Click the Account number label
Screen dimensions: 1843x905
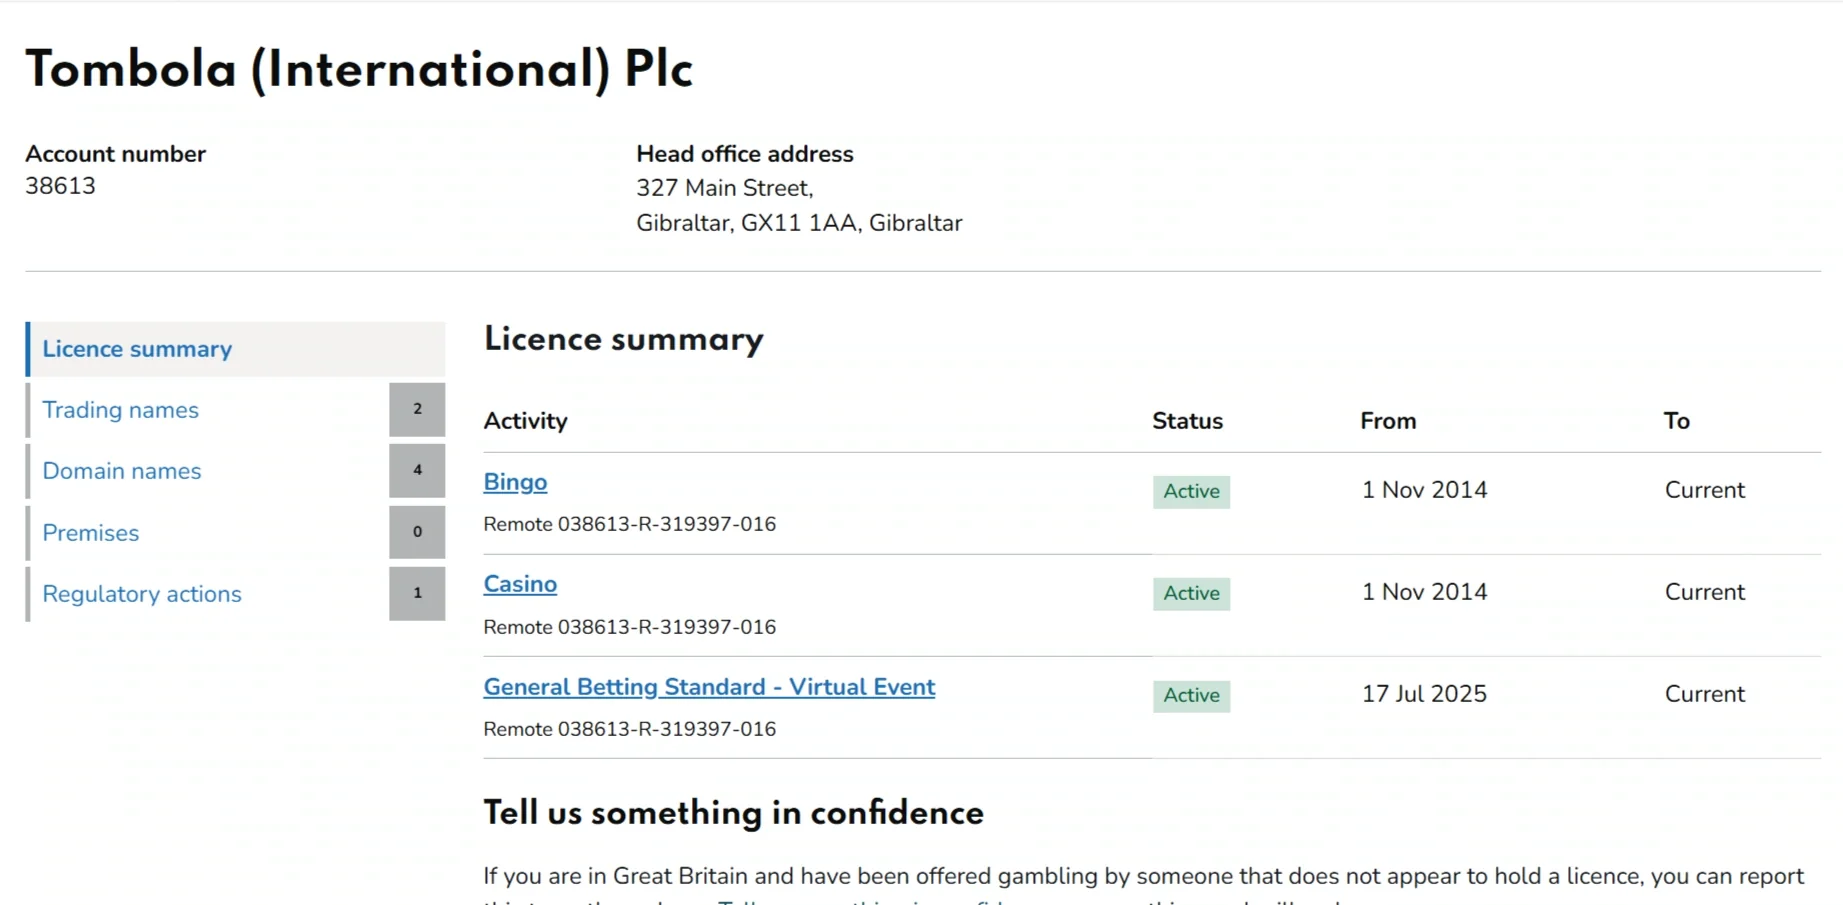point(115,154)
